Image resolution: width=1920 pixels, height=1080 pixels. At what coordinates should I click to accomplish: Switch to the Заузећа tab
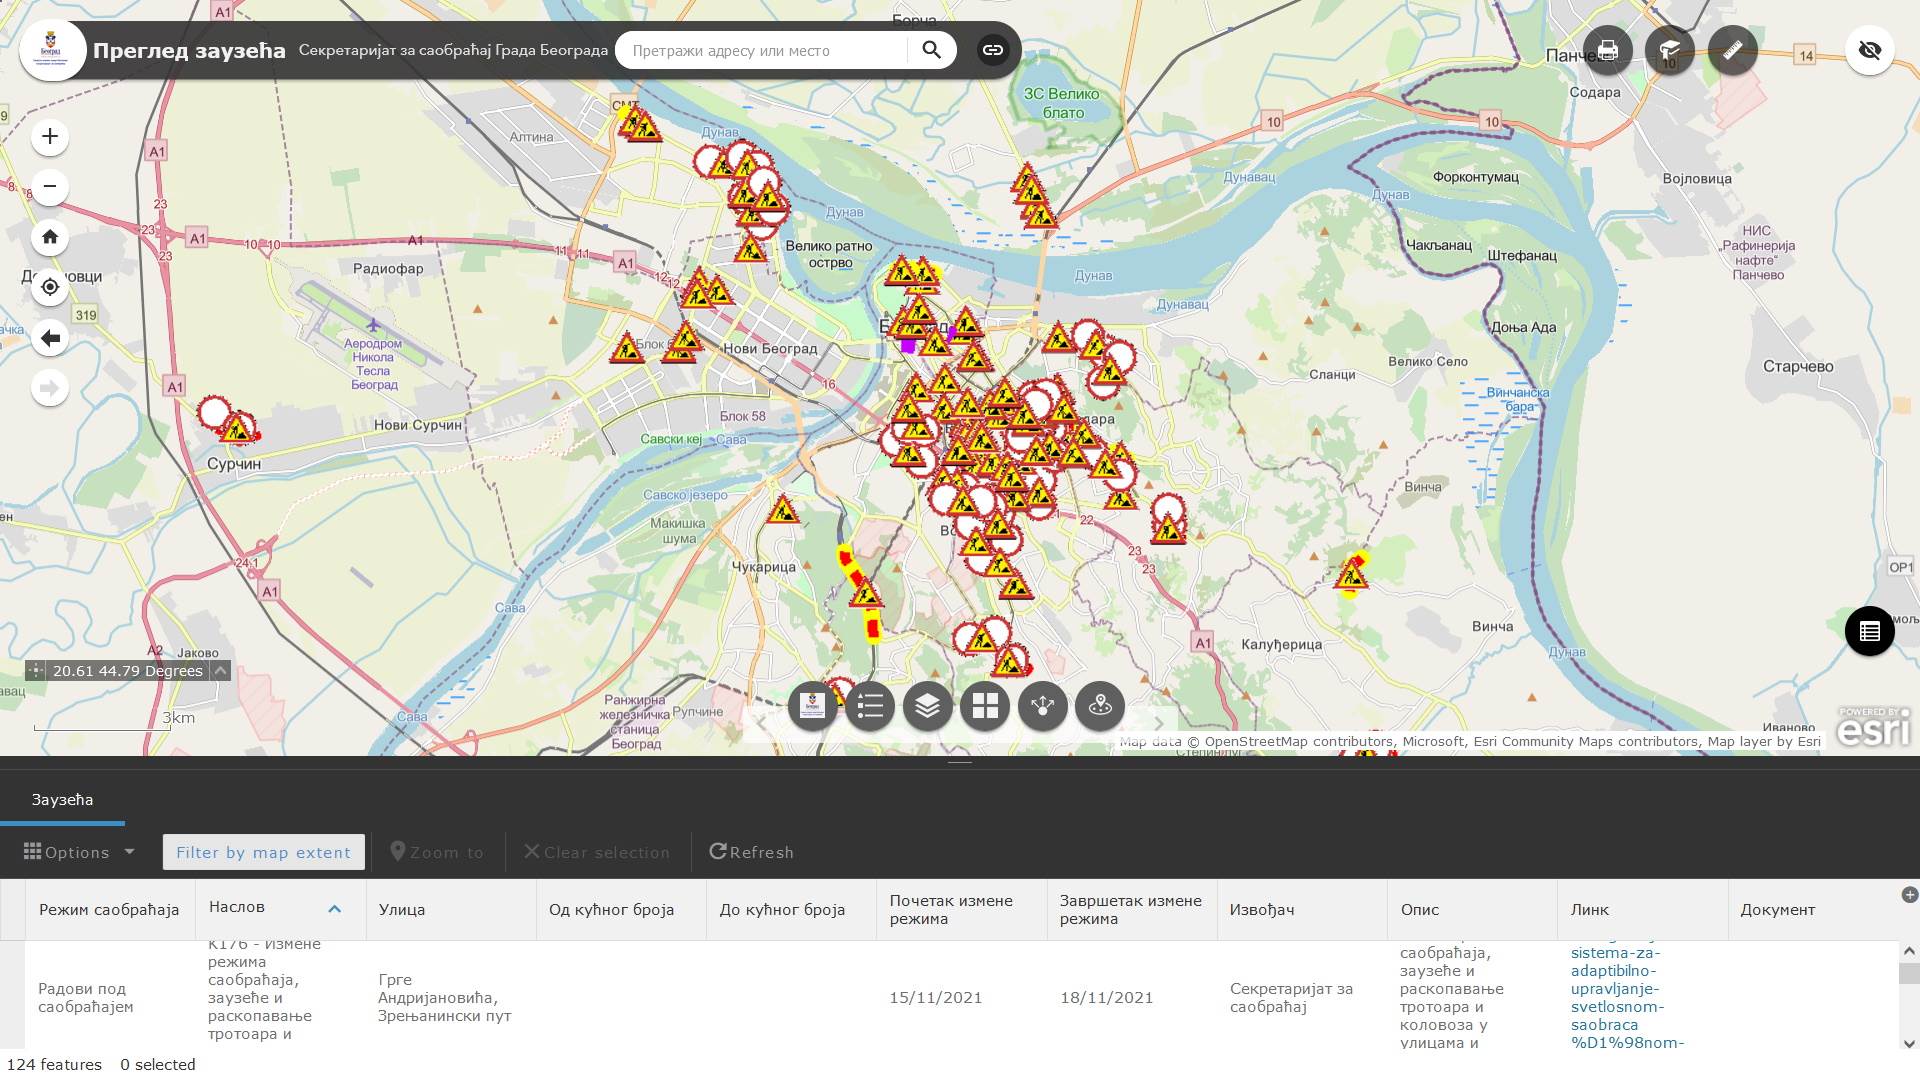tap(62, 800)
